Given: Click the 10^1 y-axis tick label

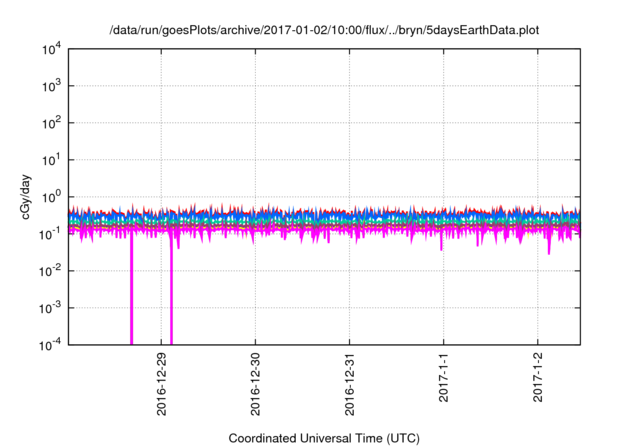Looking at the screenshot, I should click(51, 160).
